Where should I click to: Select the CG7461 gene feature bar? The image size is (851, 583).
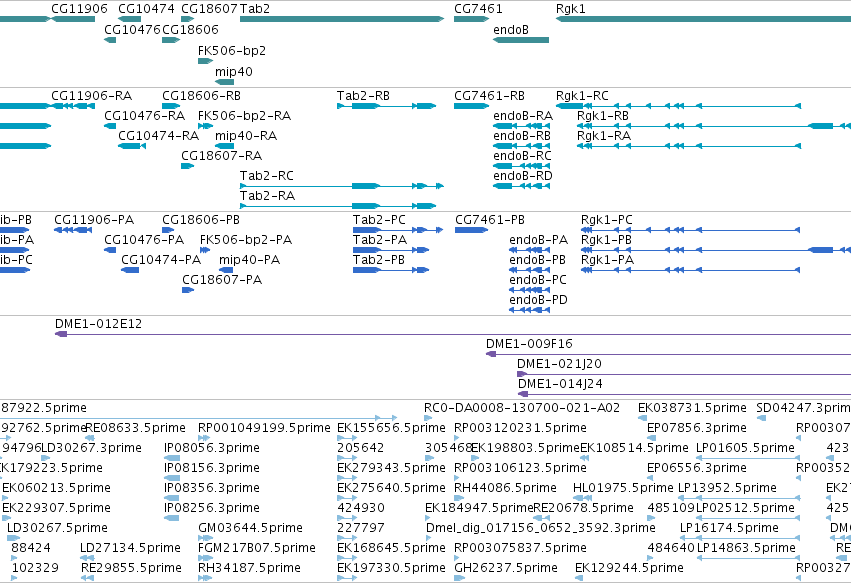pos(472,19)
